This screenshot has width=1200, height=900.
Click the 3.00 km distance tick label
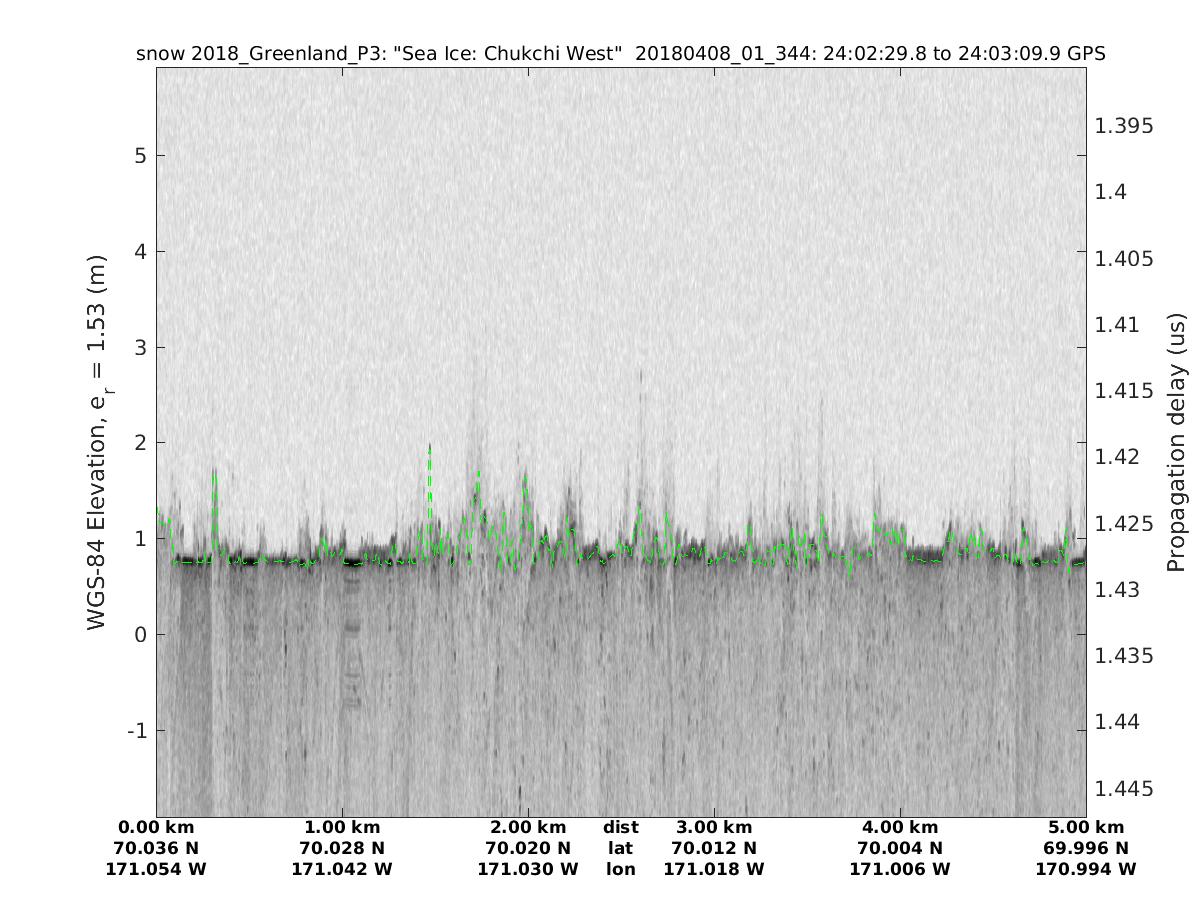coord(714,828)
